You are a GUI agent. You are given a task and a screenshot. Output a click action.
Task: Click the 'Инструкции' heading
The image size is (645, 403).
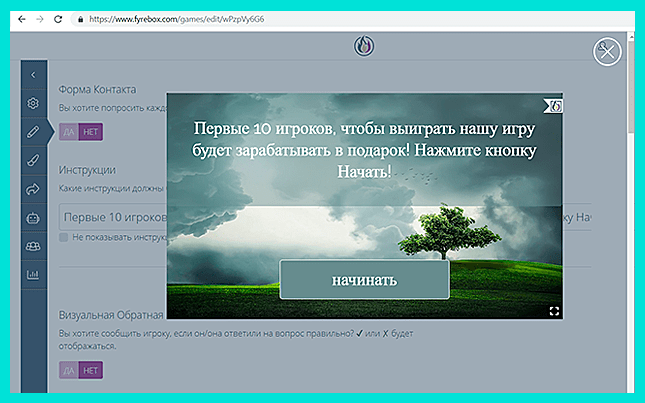pos(87,170)
